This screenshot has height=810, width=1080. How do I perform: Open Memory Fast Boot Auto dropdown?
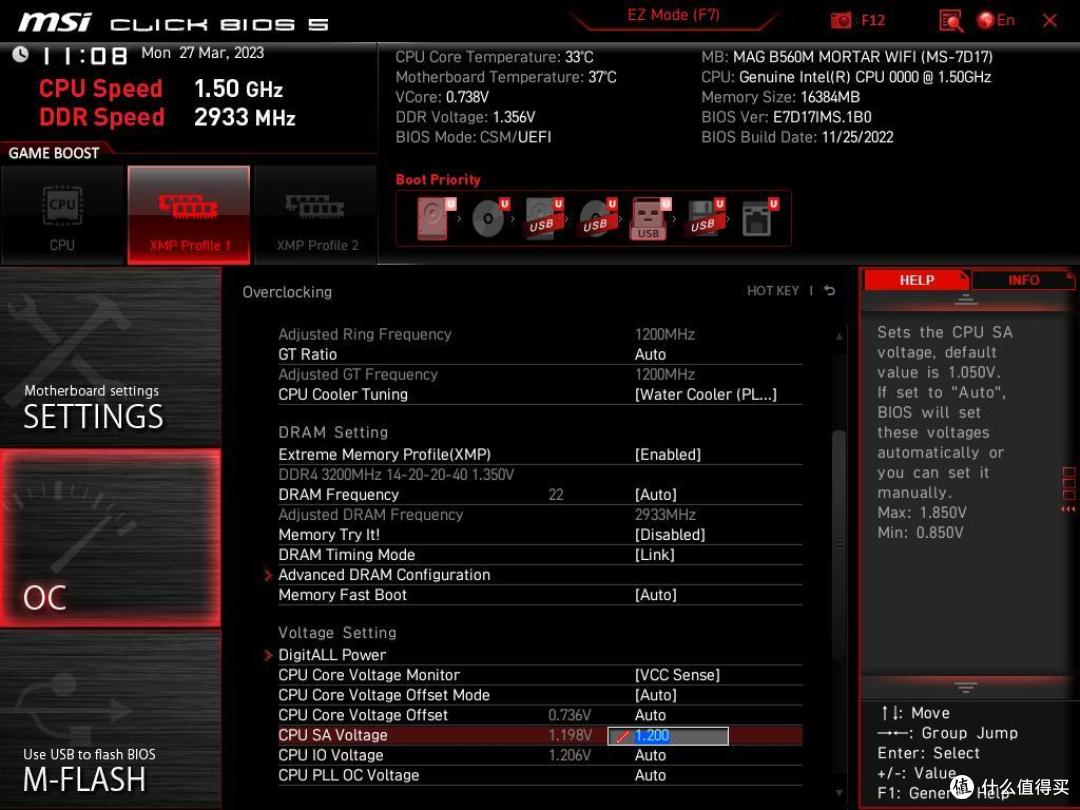[x=656, y=594]
